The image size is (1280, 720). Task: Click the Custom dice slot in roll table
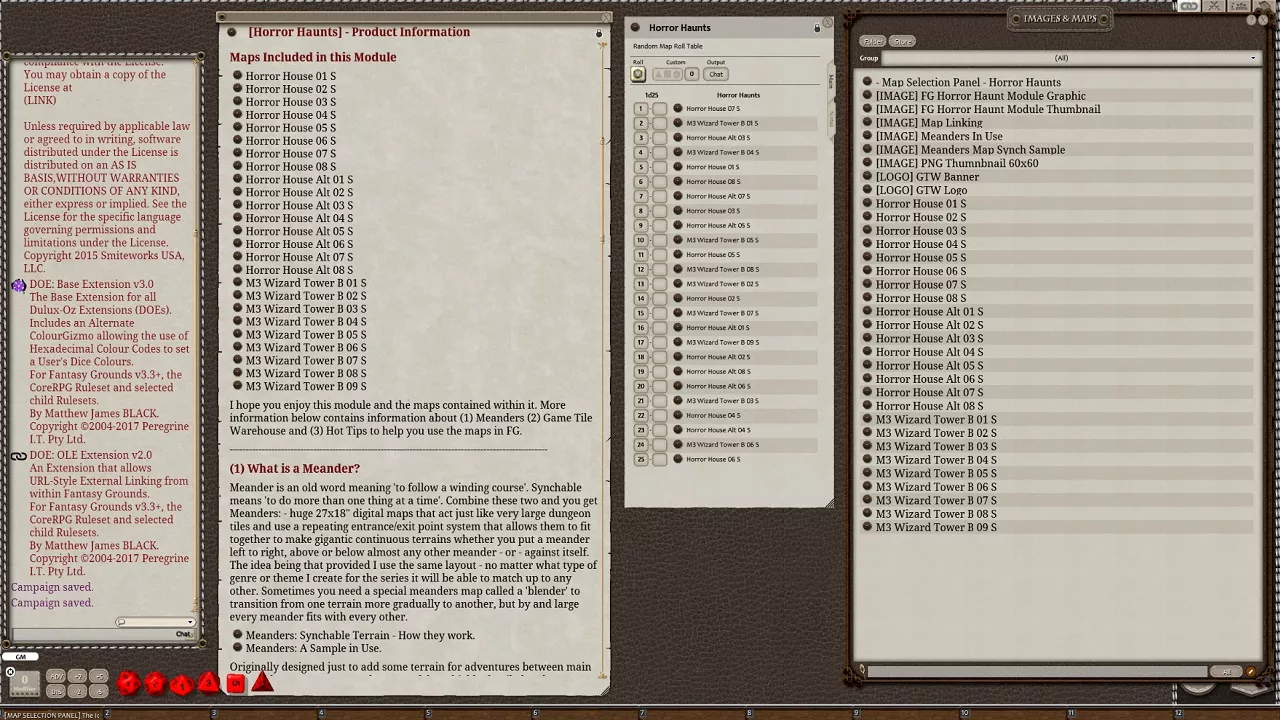[667, 74]
